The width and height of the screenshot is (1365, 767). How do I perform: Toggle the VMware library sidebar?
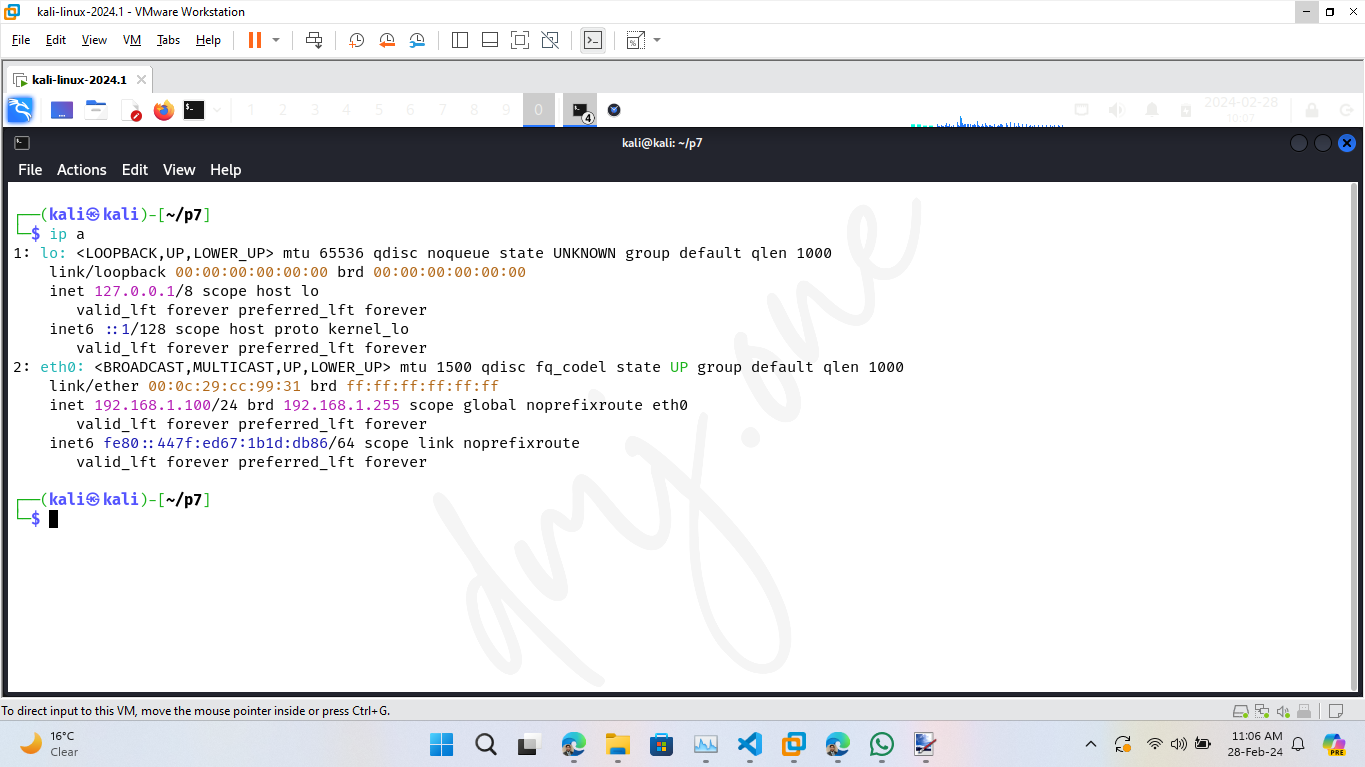click(x=460, y=40)
